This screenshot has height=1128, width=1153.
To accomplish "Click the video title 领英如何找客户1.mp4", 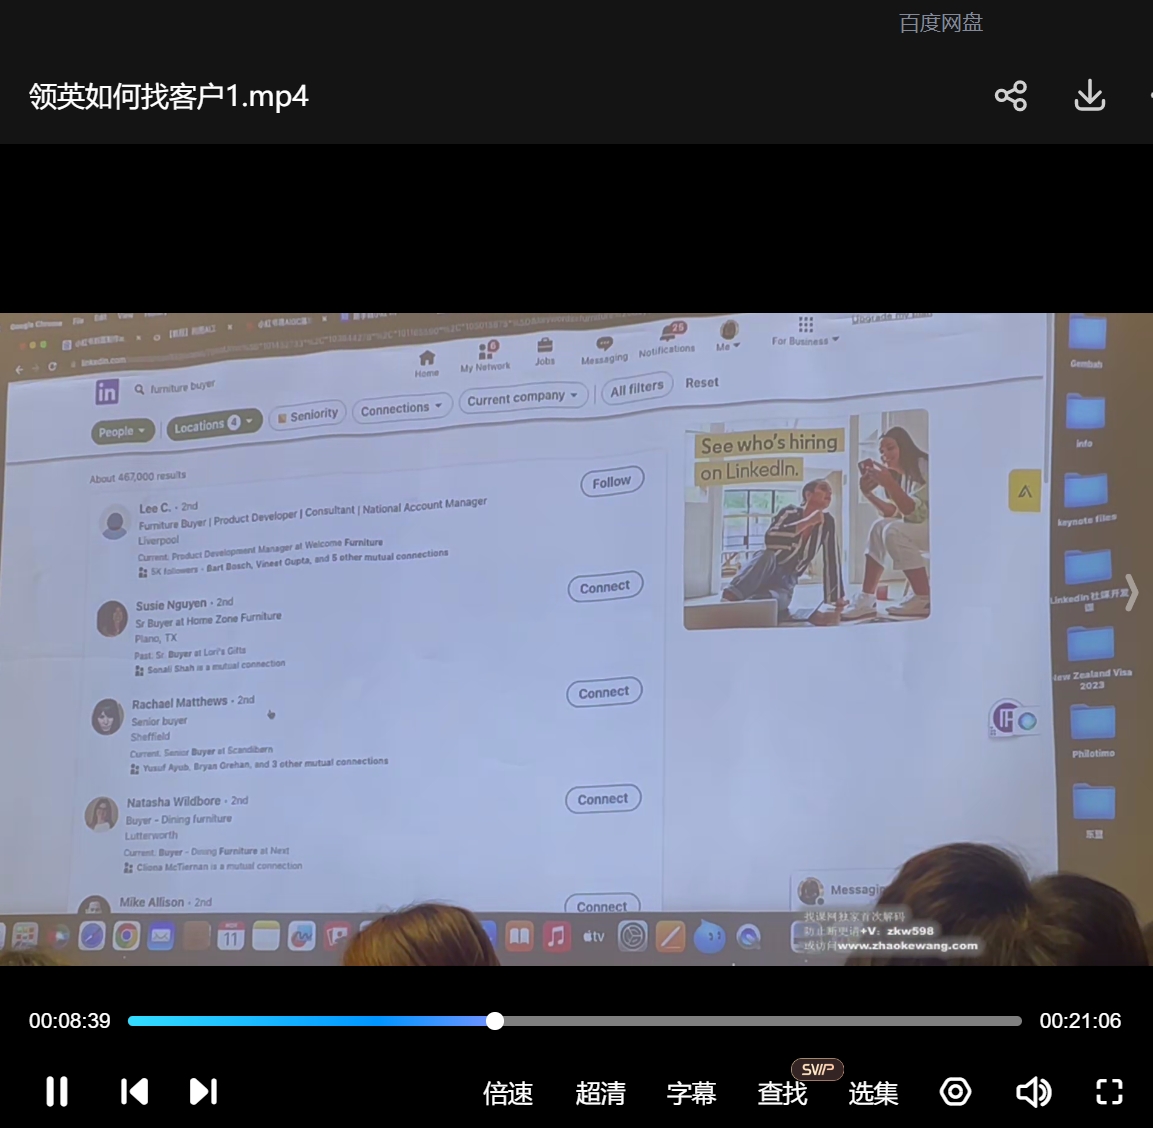I will (x=168, y=96).
